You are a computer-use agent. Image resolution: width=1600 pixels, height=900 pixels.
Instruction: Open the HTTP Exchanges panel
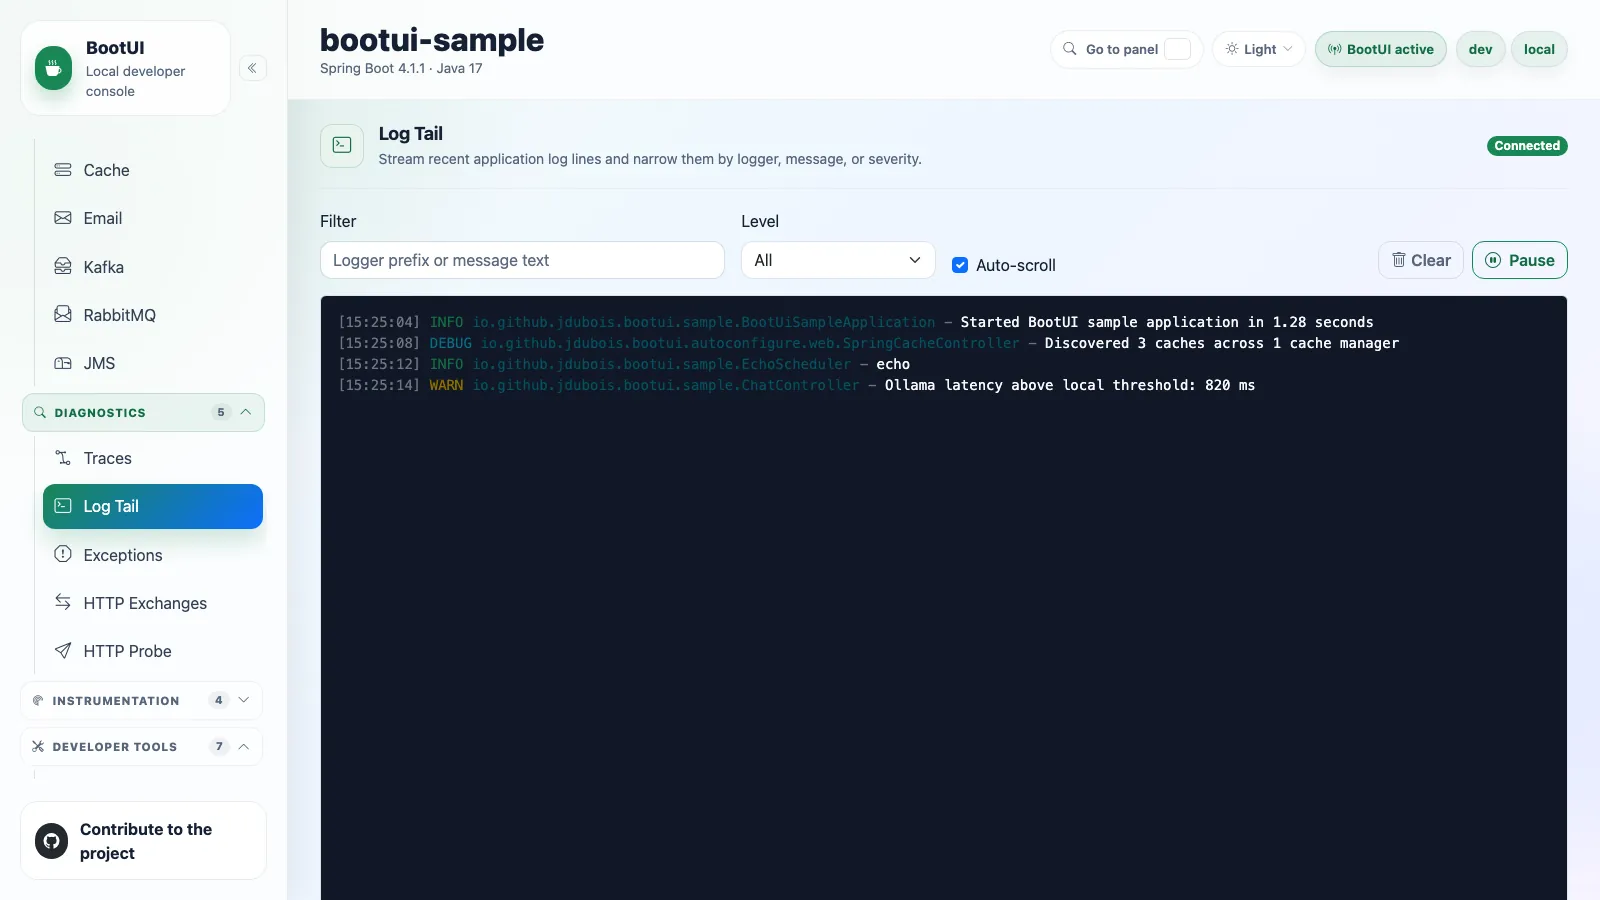[x=152, y=603]
